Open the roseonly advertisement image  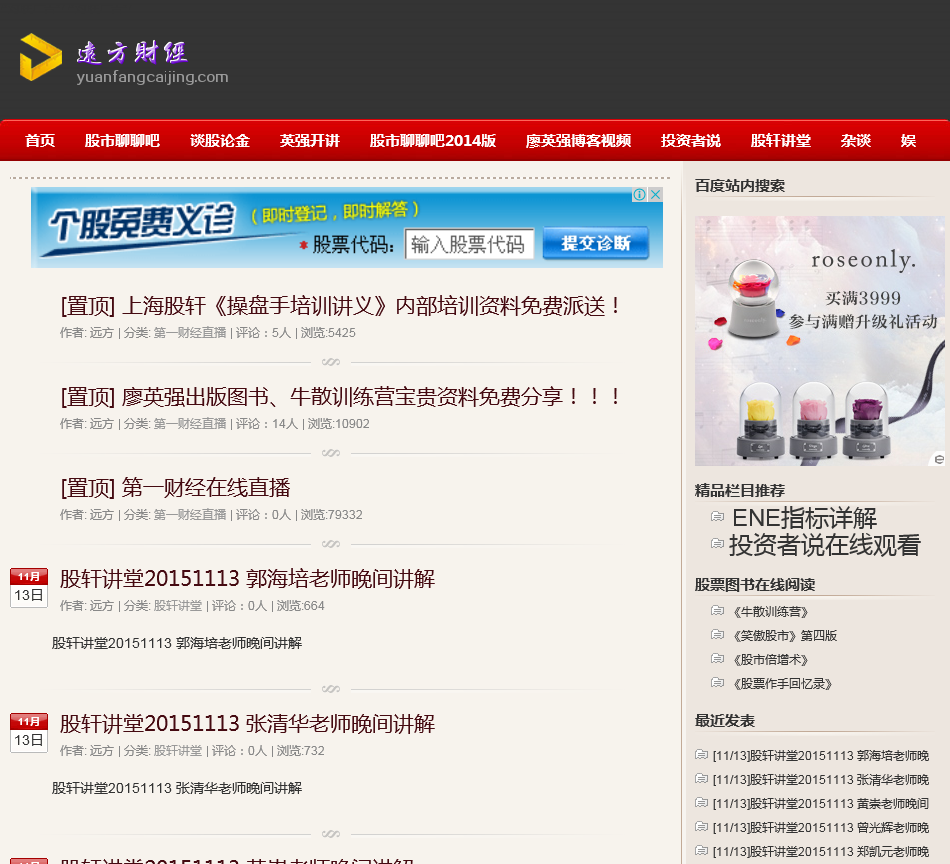(819, 341)
